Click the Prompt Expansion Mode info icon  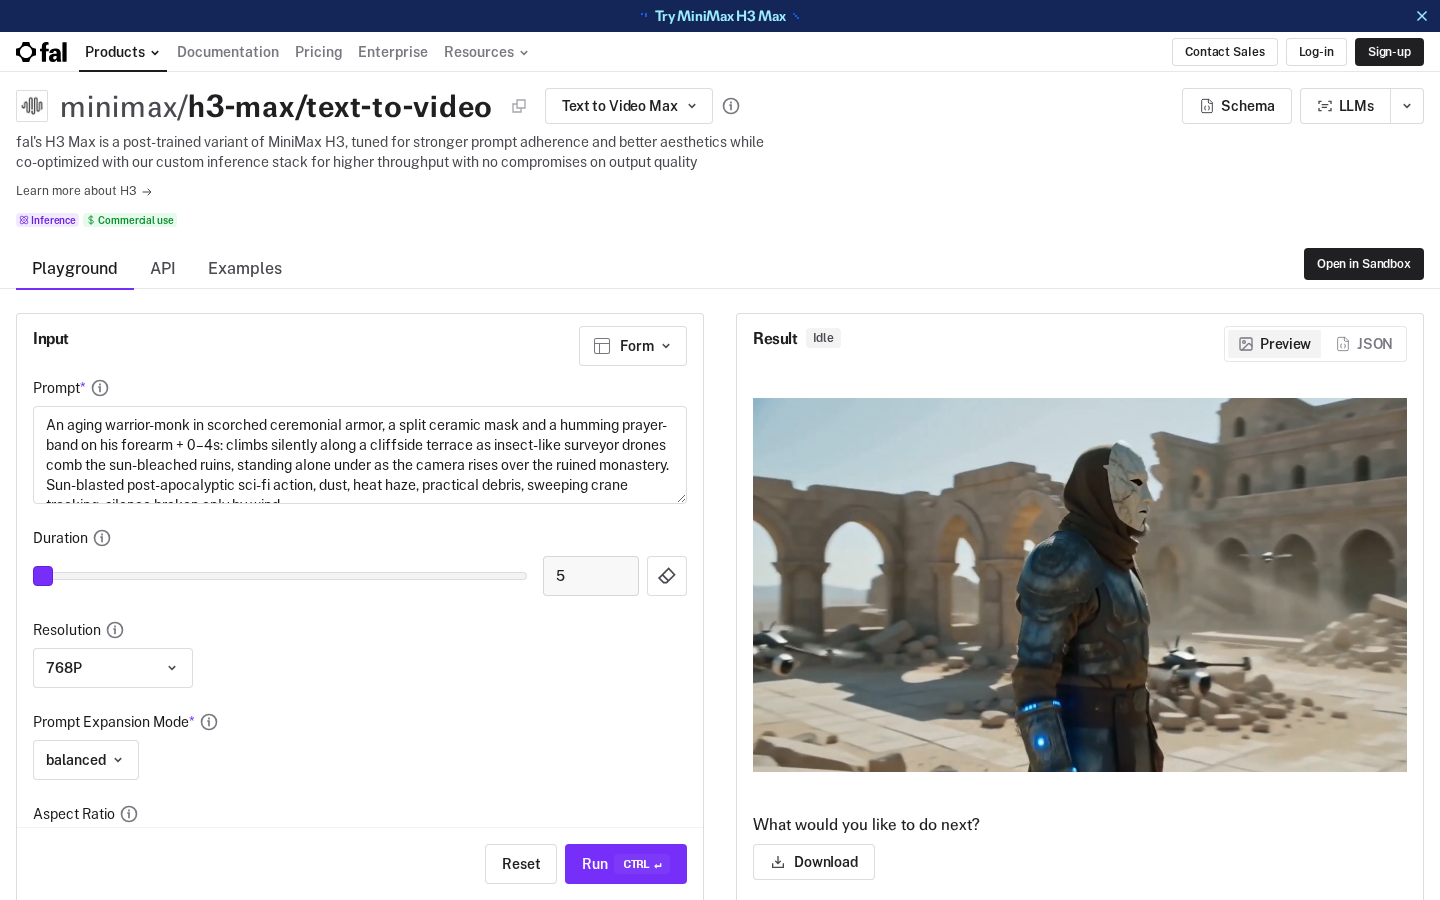point(209,722)
